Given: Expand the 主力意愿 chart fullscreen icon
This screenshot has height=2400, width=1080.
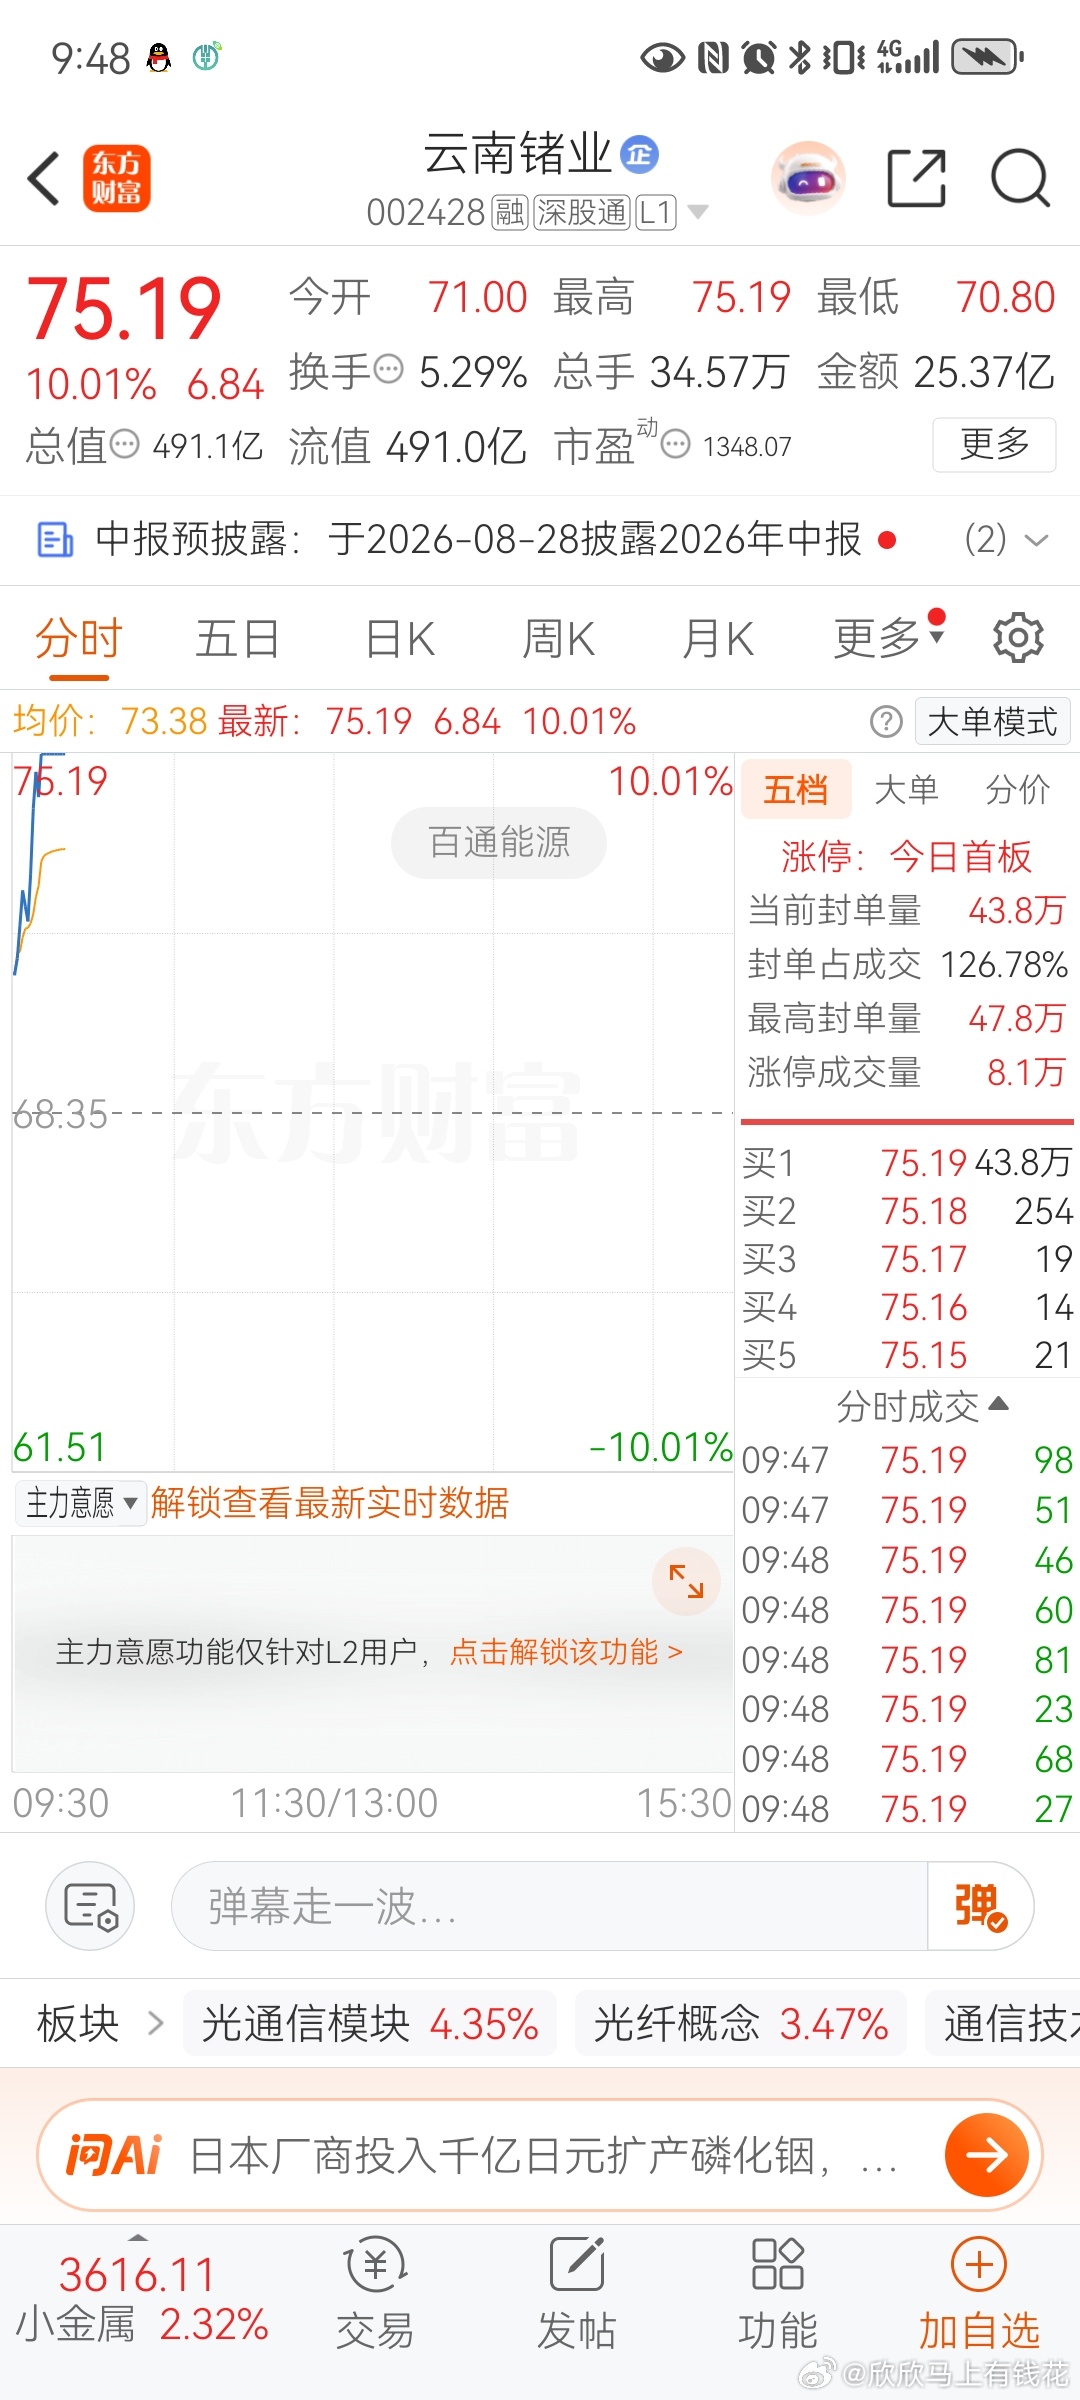Looking at the screenshot, I should click(x=686, y=1581).
